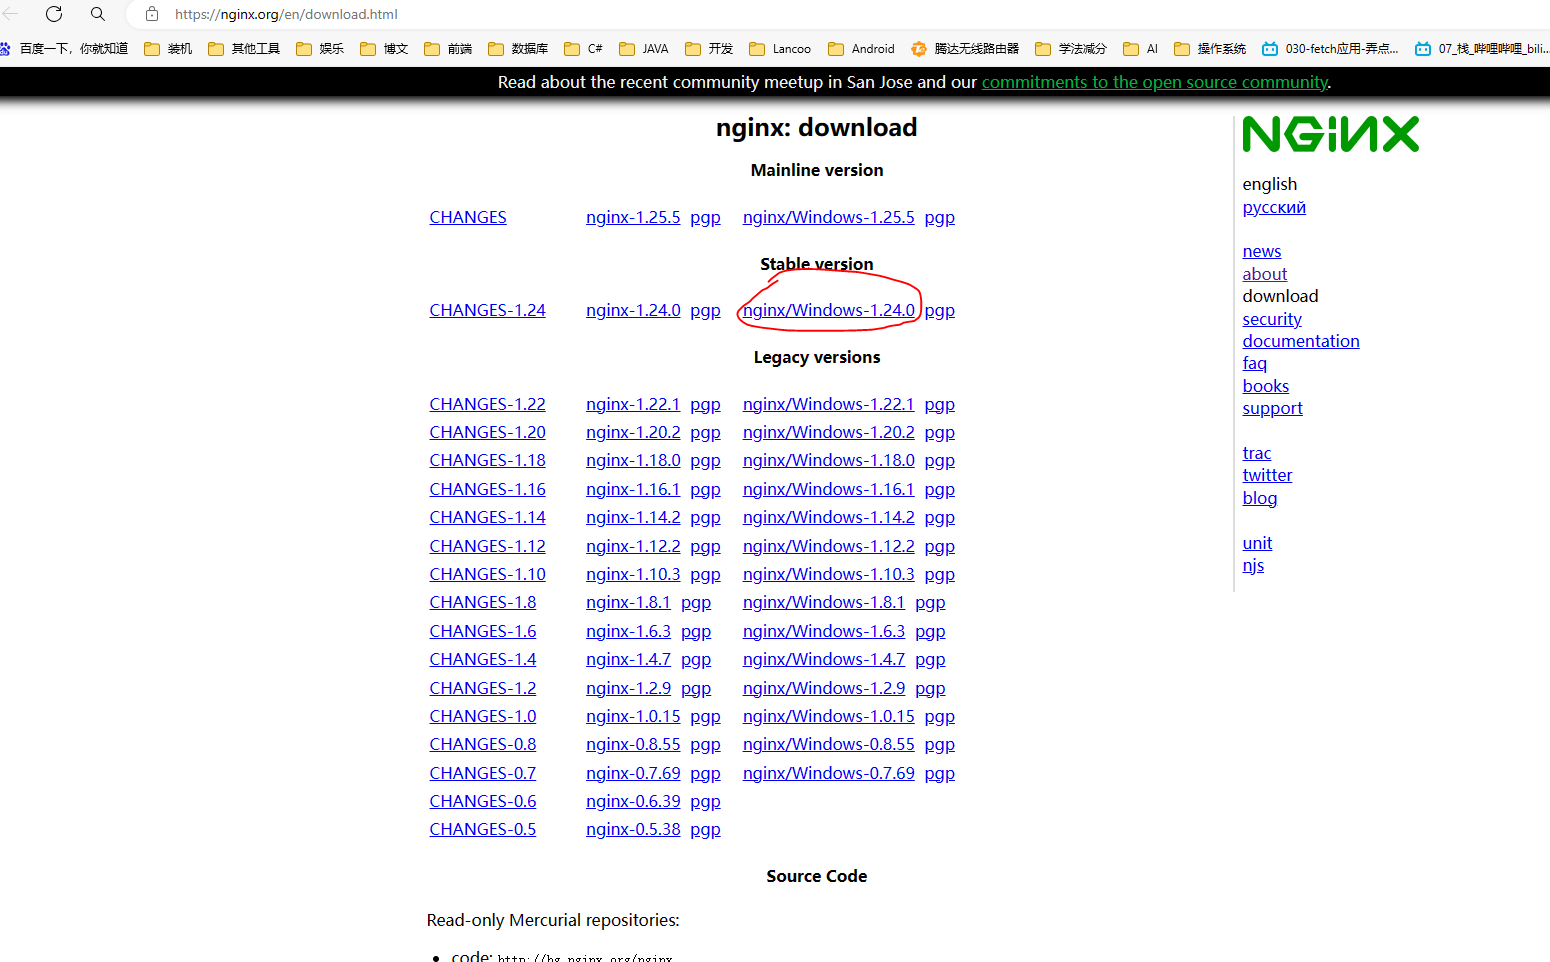This screenshot has width=1550, height=962.
Task: Reload the page with the refresh icon
Action: (x=54, y=14)
